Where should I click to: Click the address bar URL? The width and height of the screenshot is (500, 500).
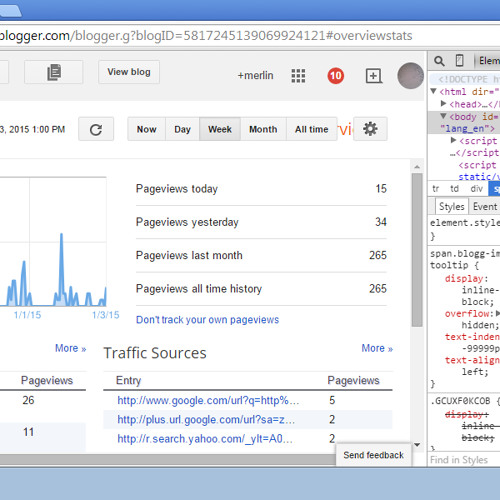206,36
